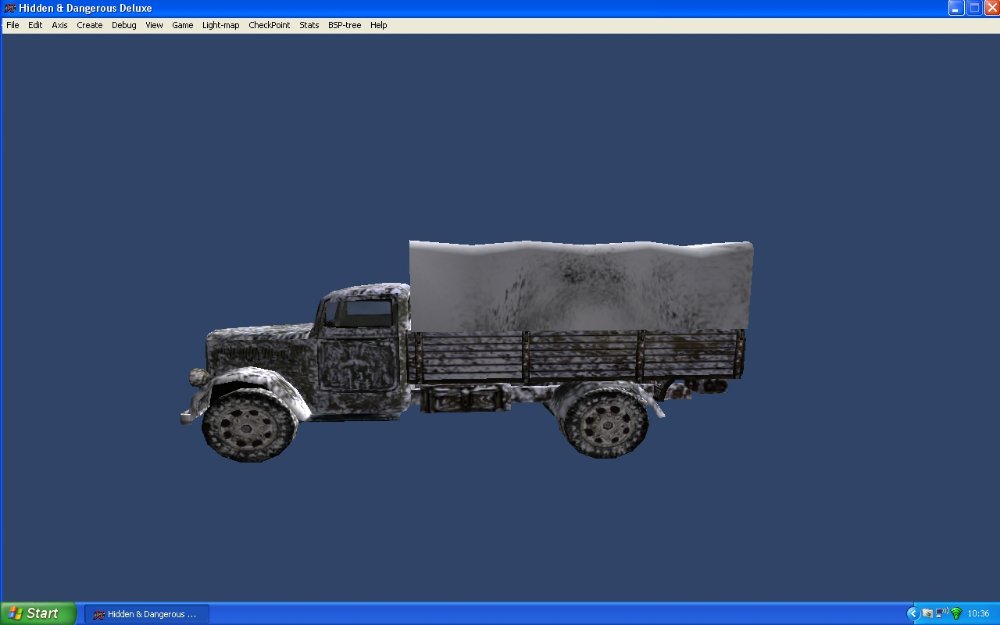Select Hidden & Dangerous taskbar button

pyautogui.click(x=146, y=614)
